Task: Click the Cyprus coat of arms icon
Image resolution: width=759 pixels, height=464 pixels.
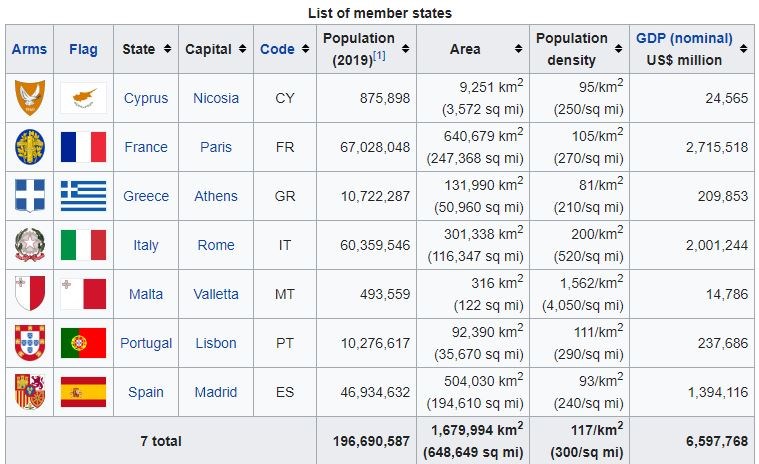Action: pyautogui.click(x=29, y=98)
